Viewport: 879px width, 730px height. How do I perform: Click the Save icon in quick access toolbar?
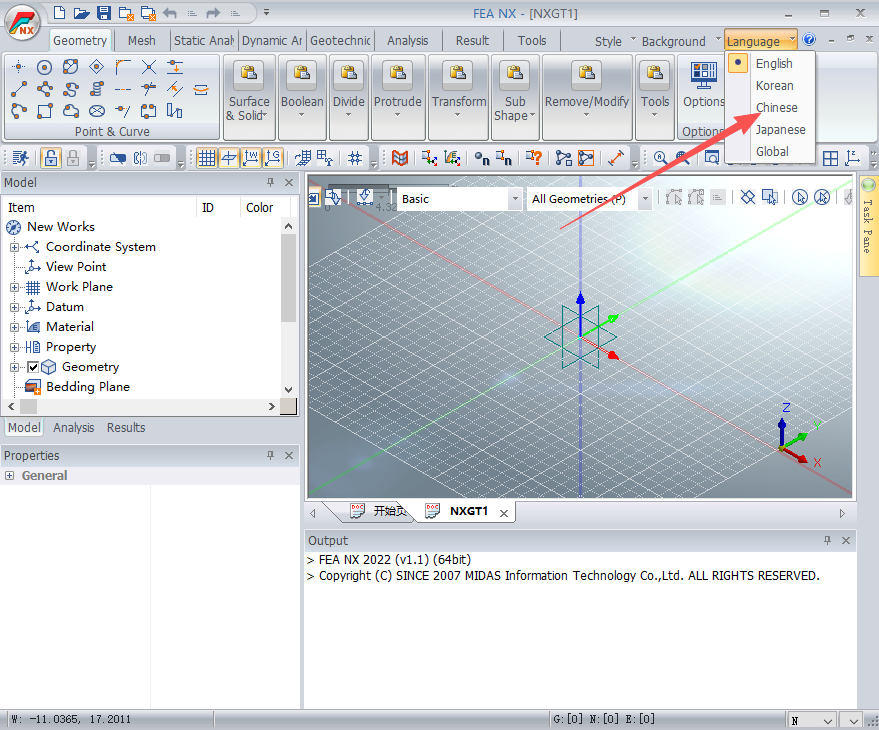point(104,13)
